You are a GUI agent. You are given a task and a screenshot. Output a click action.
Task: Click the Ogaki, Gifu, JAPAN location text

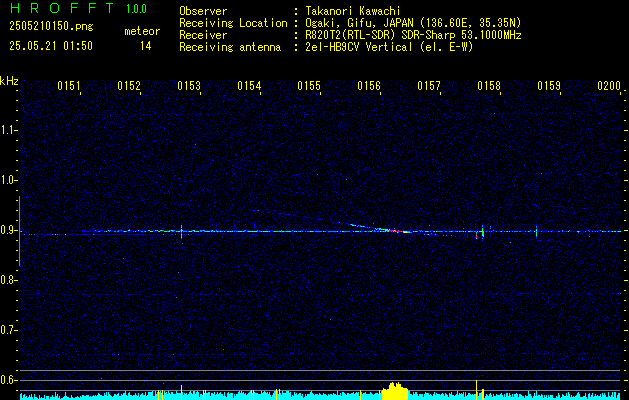tap(413, 23)
